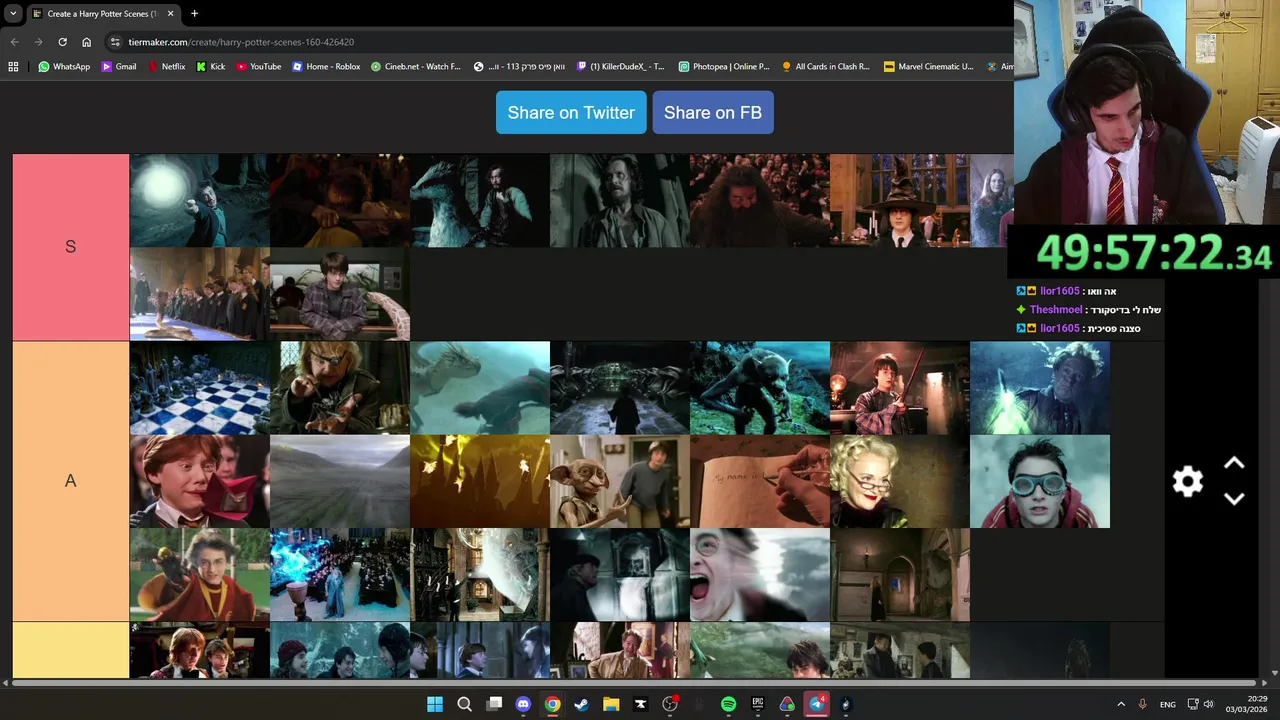The width and height of the screenshot is (1280, 720).
Task: Open Steam from the taskbar
Action: coord(581,704)
